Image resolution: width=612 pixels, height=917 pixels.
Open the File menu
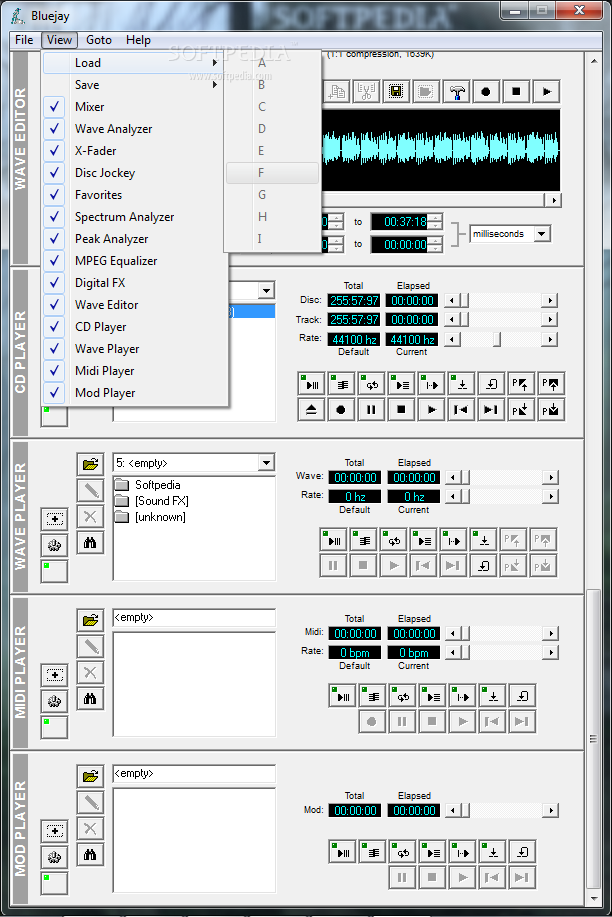[24, 40]
